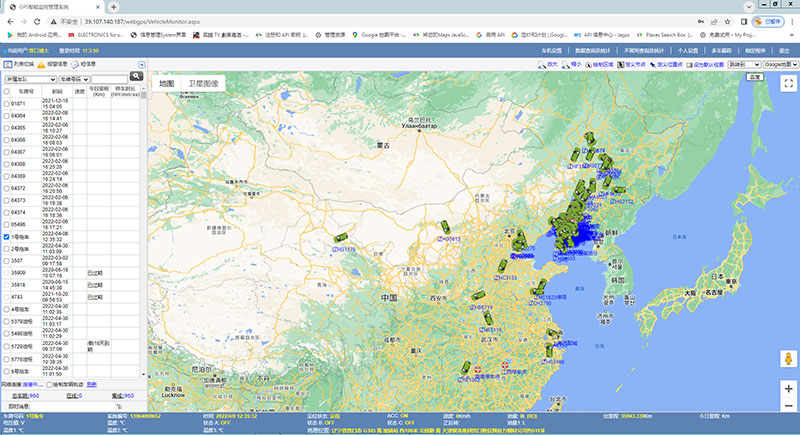Open the message envelope icon in left panel
The width and height of the screenshot is (800, 435).
[x=75, y=64]
